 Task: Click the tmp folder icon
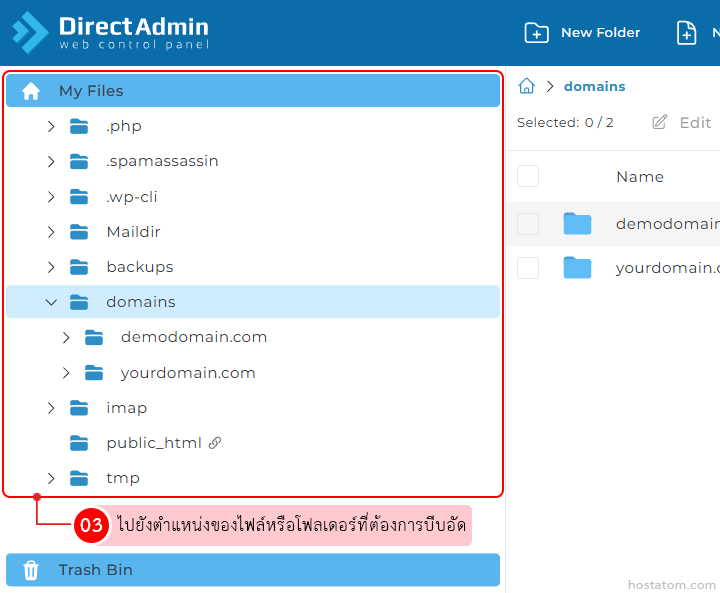click(x=79, y=479)
